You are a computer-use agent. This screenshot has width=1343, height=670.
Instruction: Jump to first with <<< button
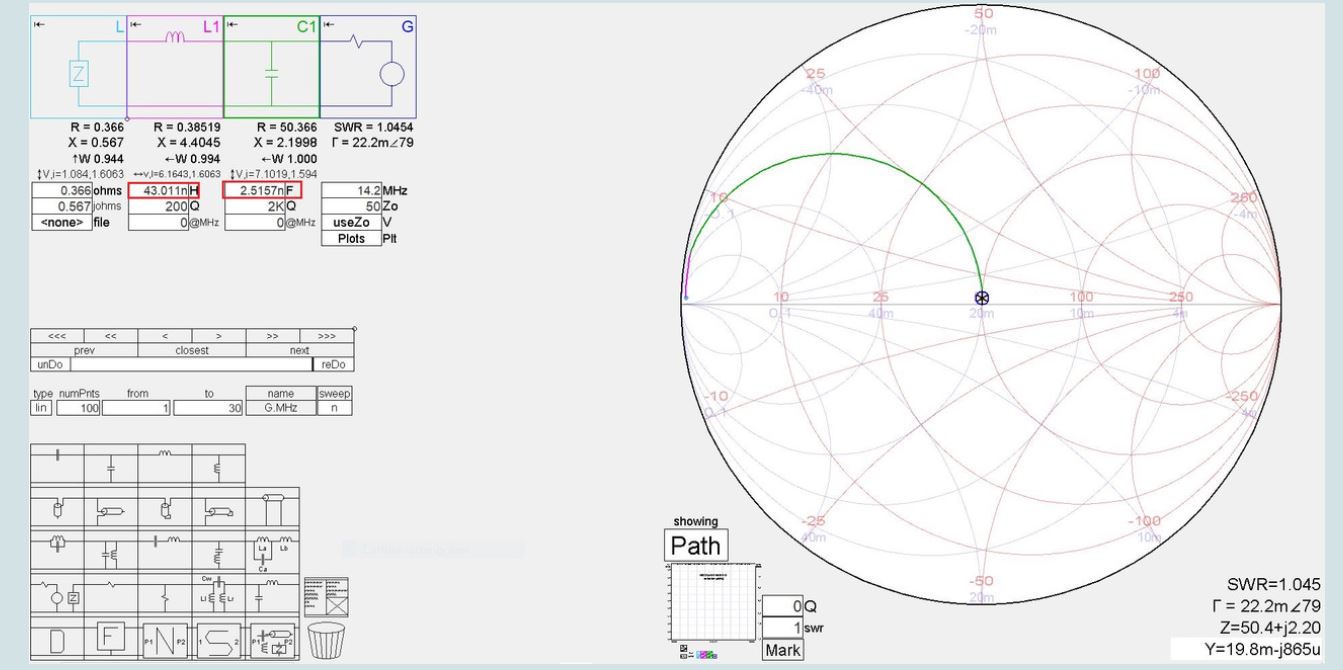pyautogui.click(x=57, y=336)
